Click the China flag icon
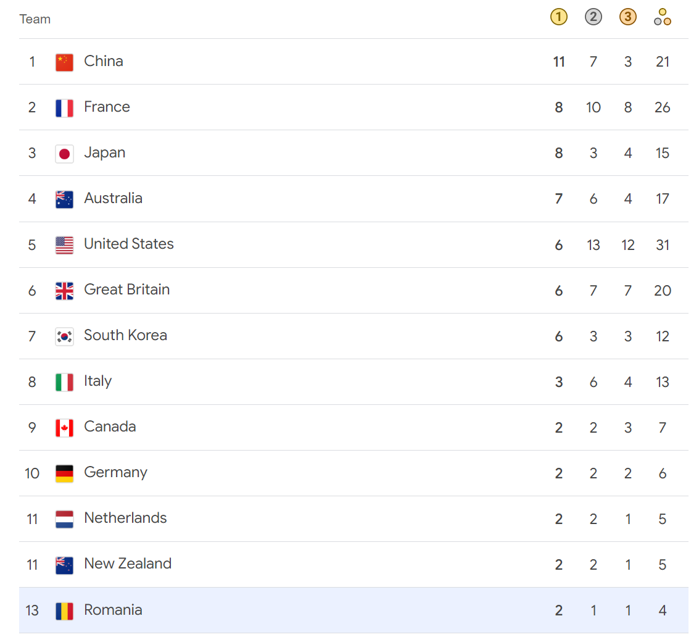This screenshot has width=699, height=637. point(65,62)
